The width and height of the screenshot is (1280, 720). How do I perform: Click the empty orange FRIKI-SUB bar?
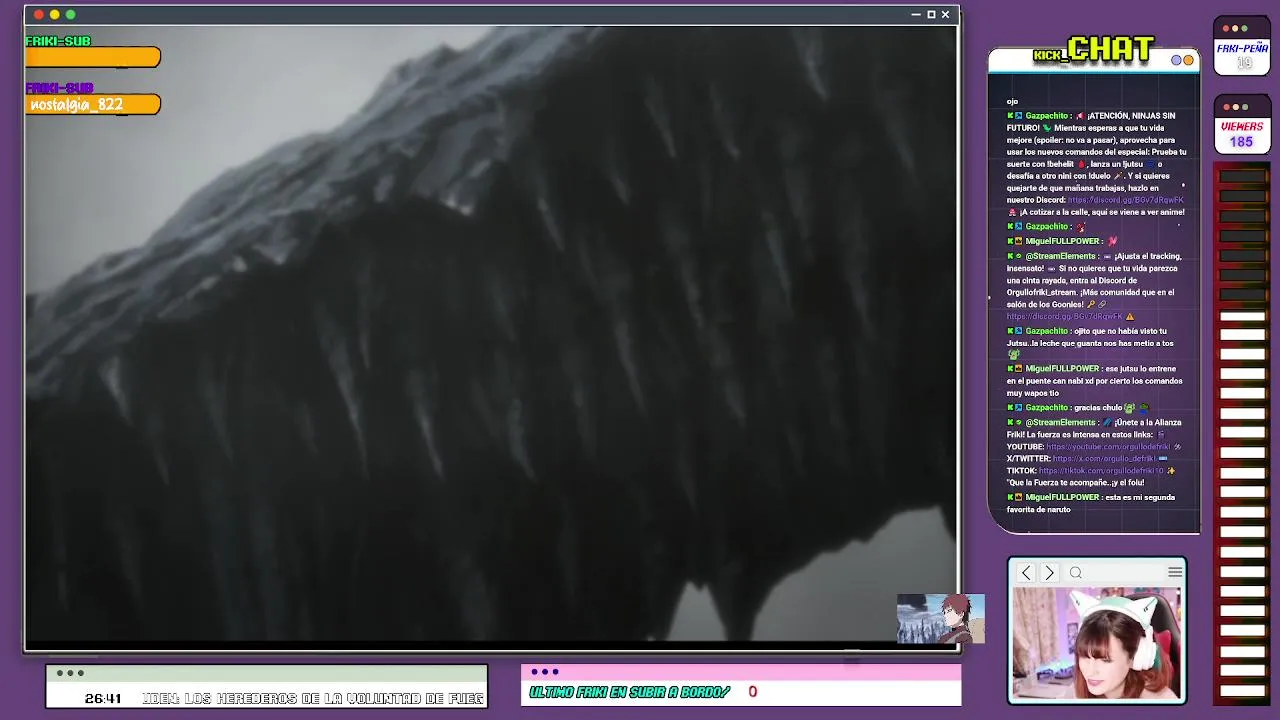pos(93,58)
